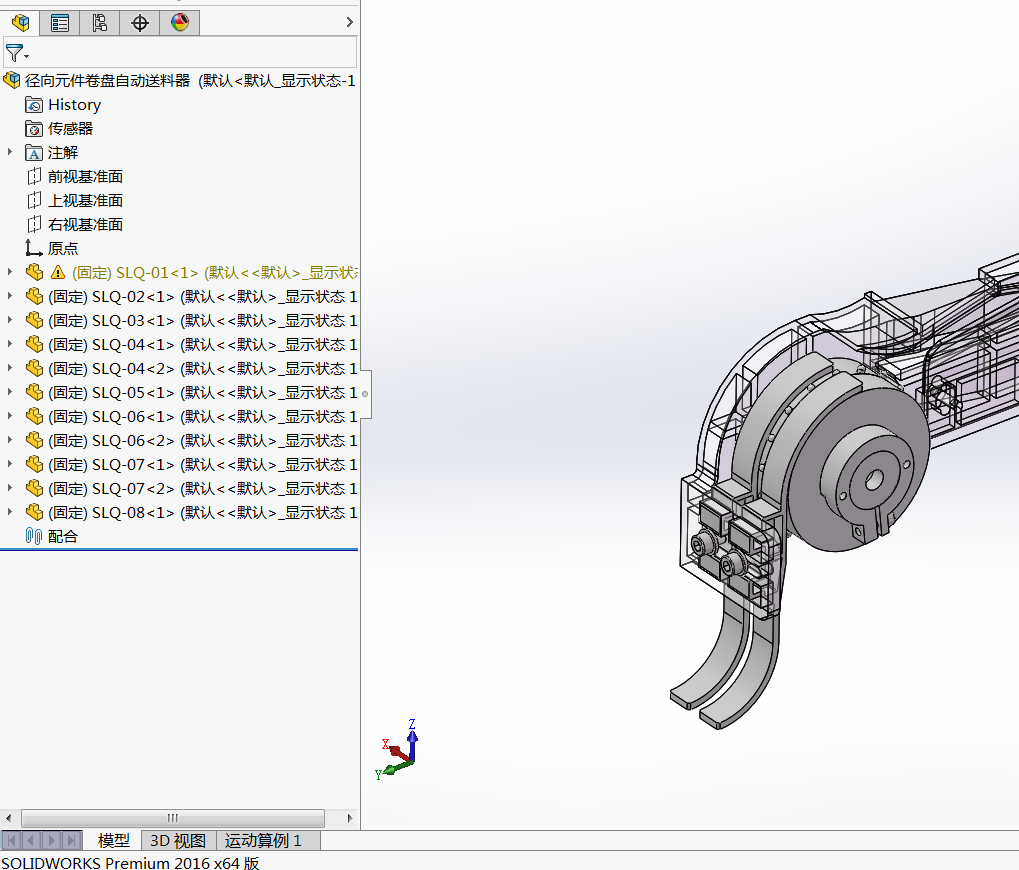
Task: Open the DimXpertManager crosshair tab
Action: click(140, 23)
